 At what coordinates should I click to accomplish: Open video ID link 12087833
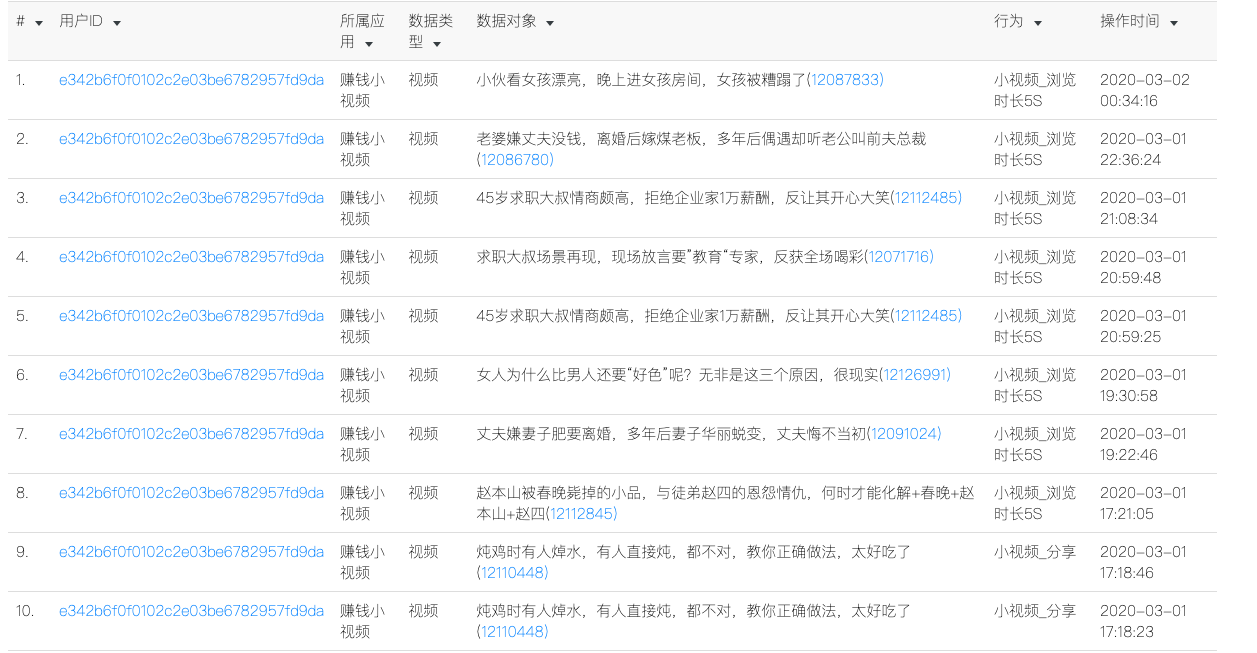(x=845, y=80)
